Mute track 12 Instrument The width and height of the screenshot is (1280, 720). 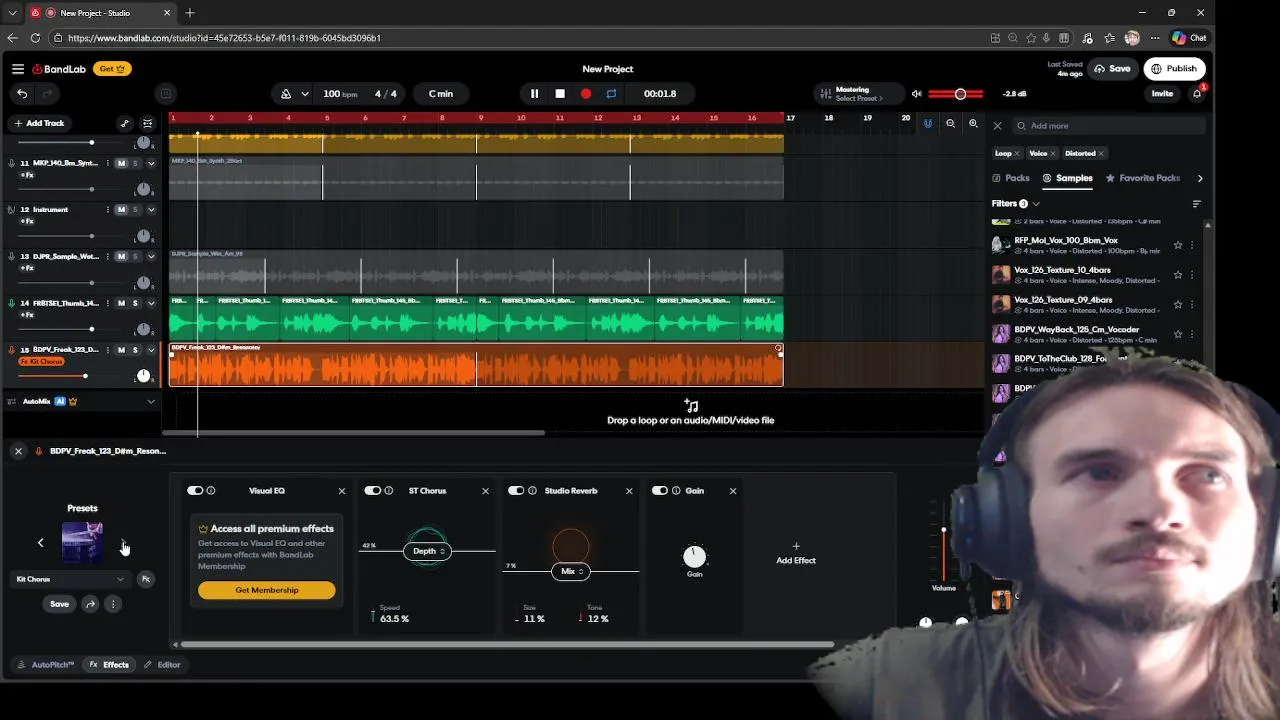click(x=121, y=210)
